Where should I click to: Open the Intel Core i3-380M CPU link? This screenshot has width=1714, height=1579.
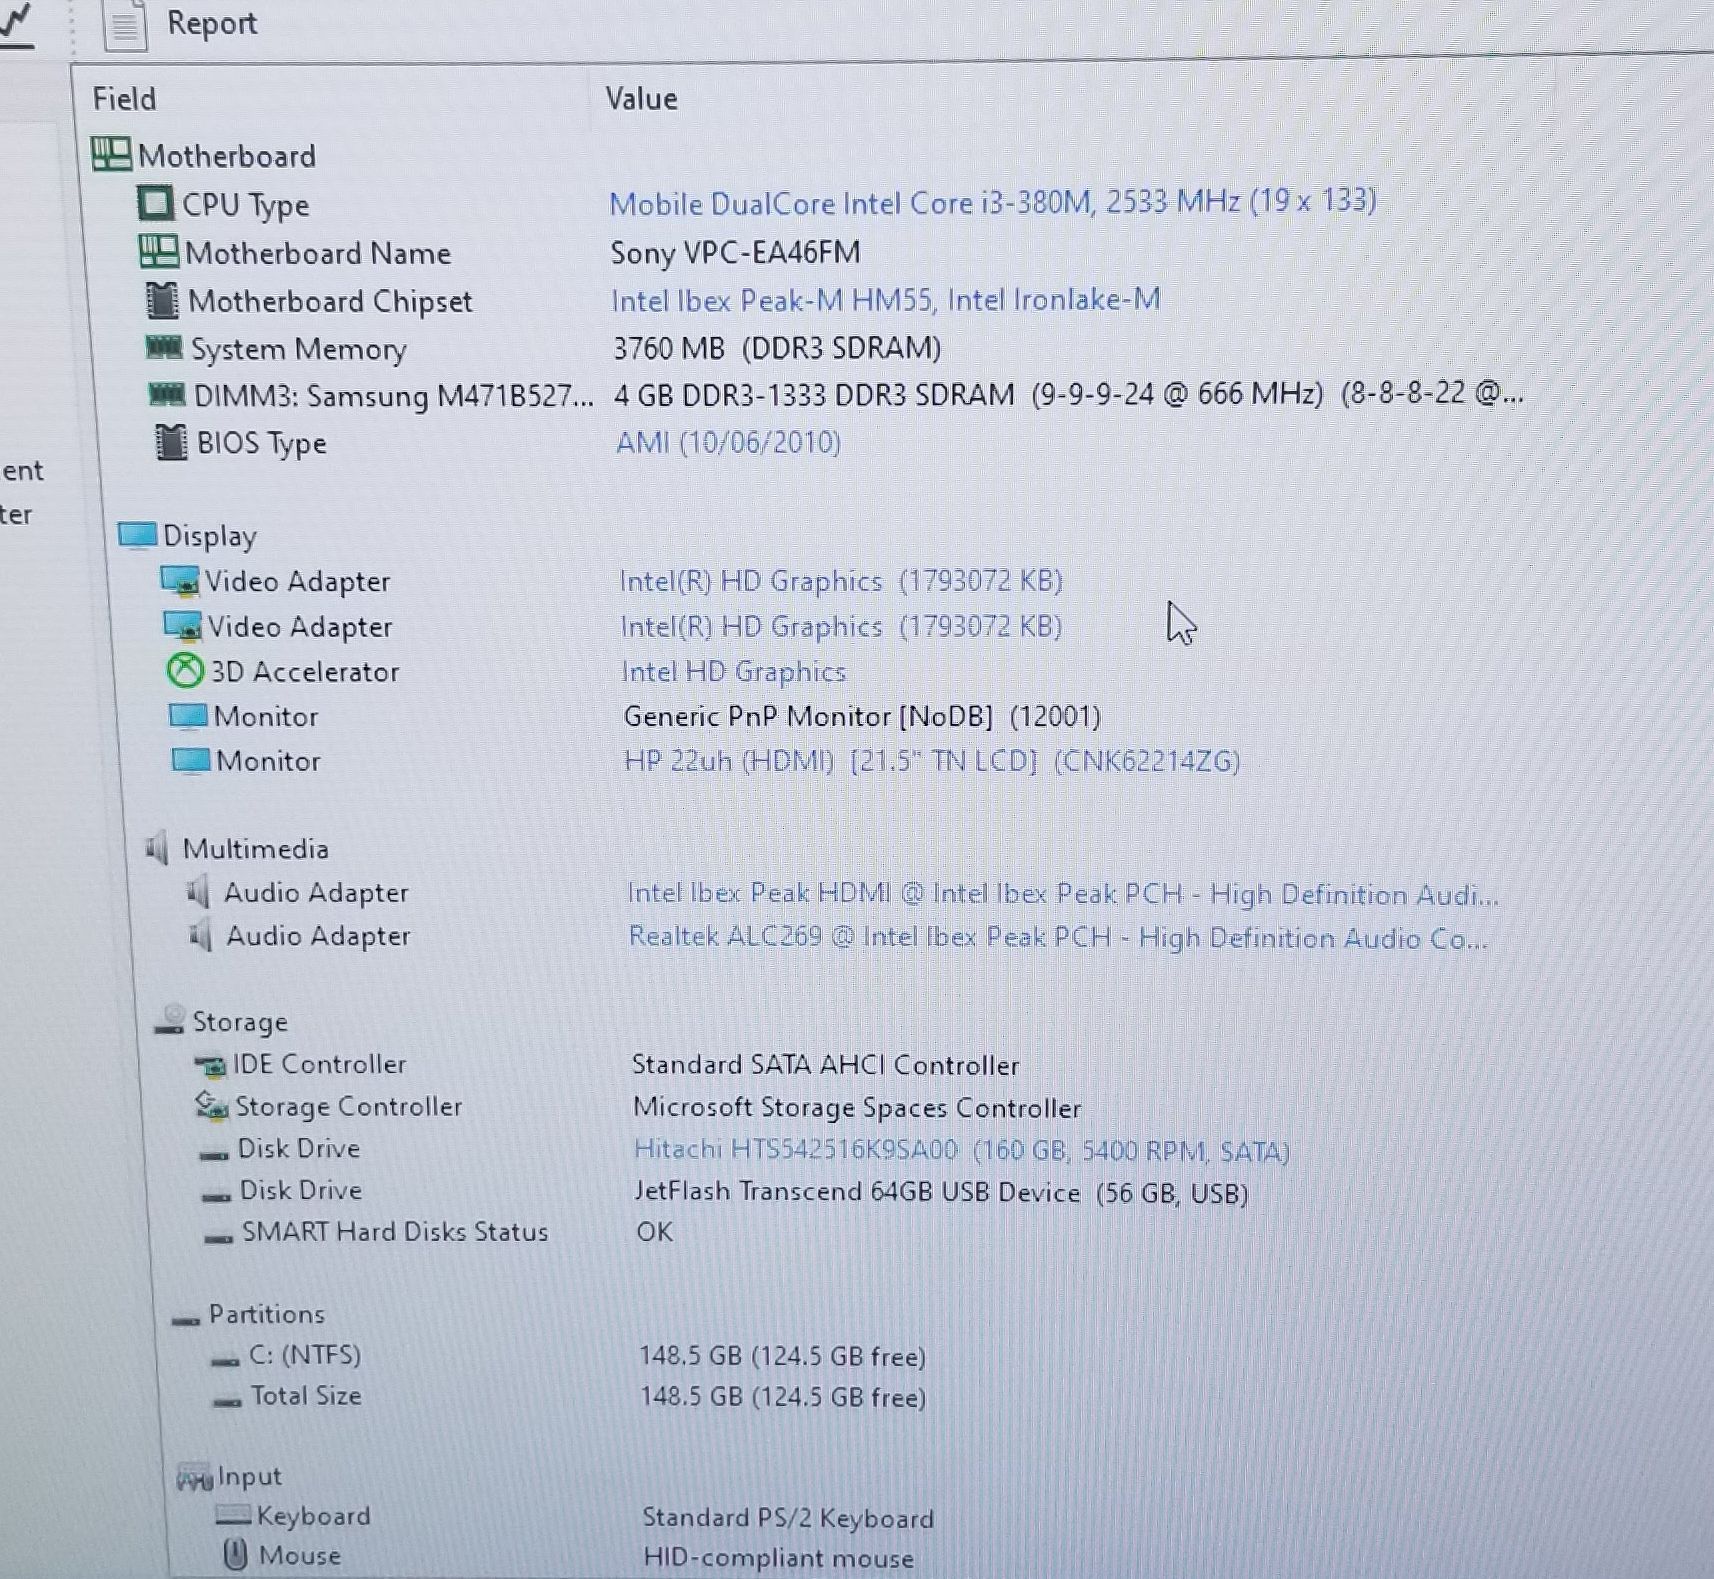point(992,202)
